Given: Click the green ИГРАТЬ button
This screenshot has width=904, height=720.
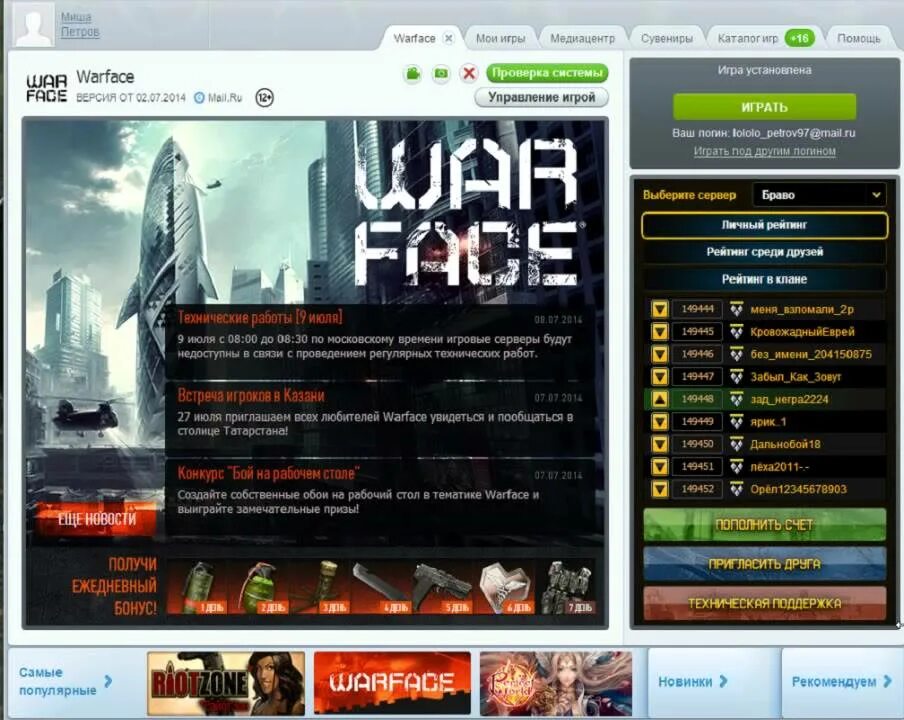Looking at the screenshot, I should coord(764,107).
